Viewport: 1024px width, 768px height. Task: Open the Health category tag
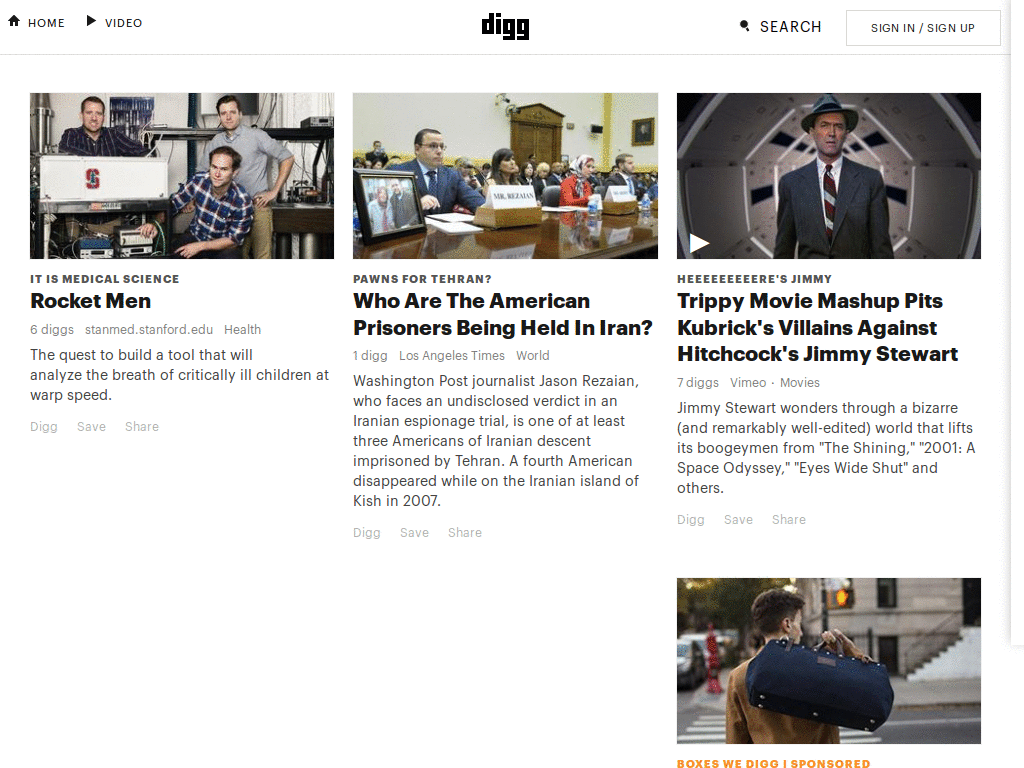click(x=242, y=330)
